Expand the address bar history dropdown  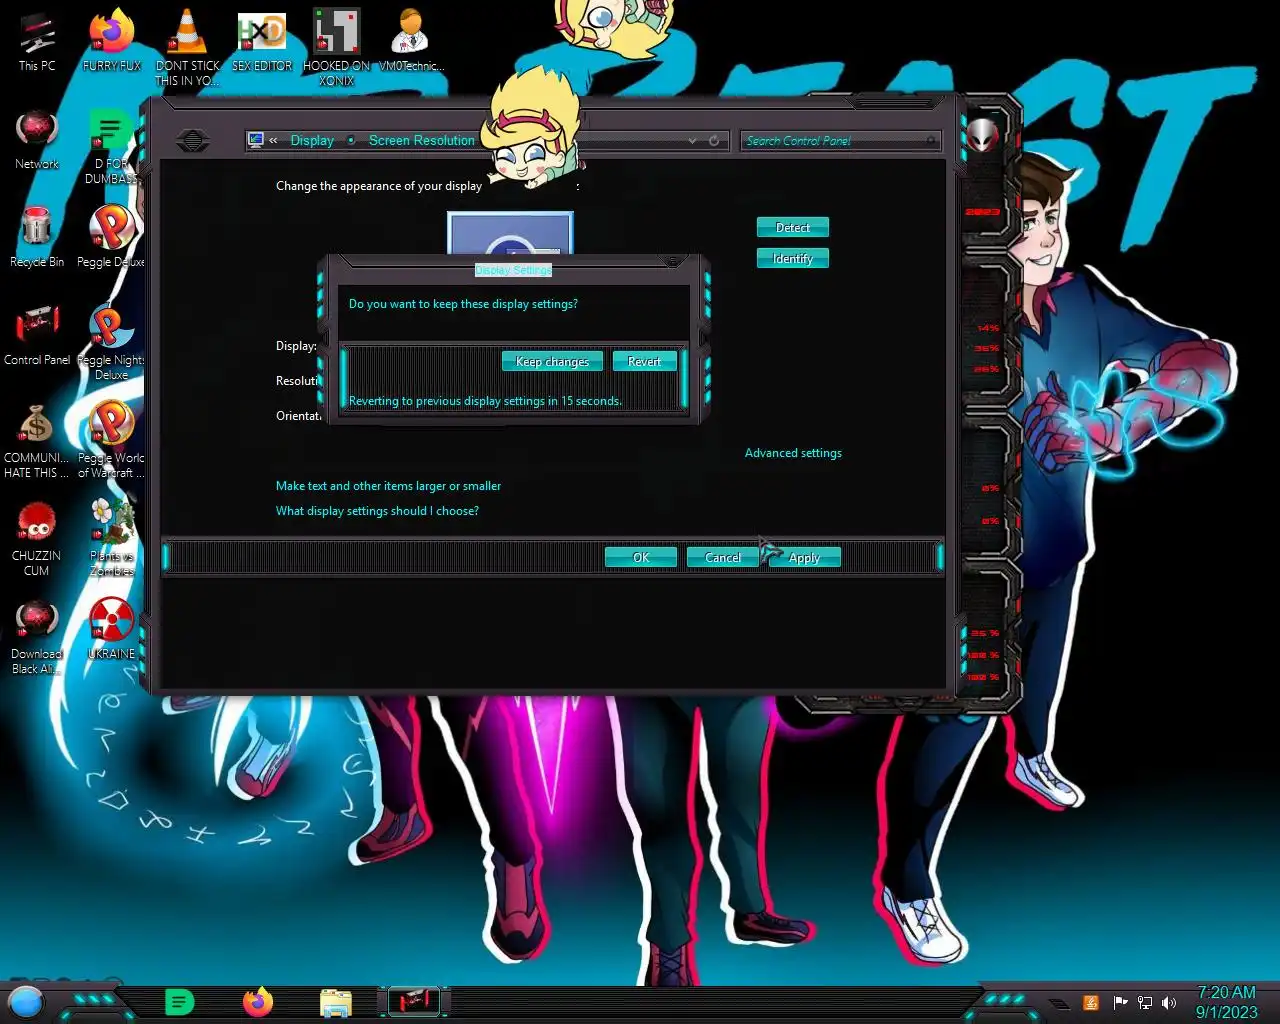coord(692,141)
